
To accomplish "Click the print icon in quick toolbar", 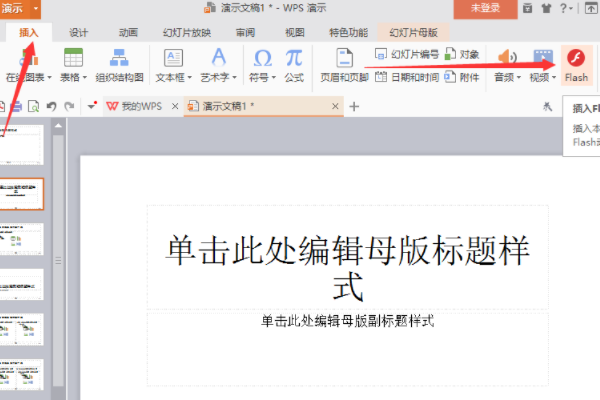I will pyautogui.click(x=16, y=106).
